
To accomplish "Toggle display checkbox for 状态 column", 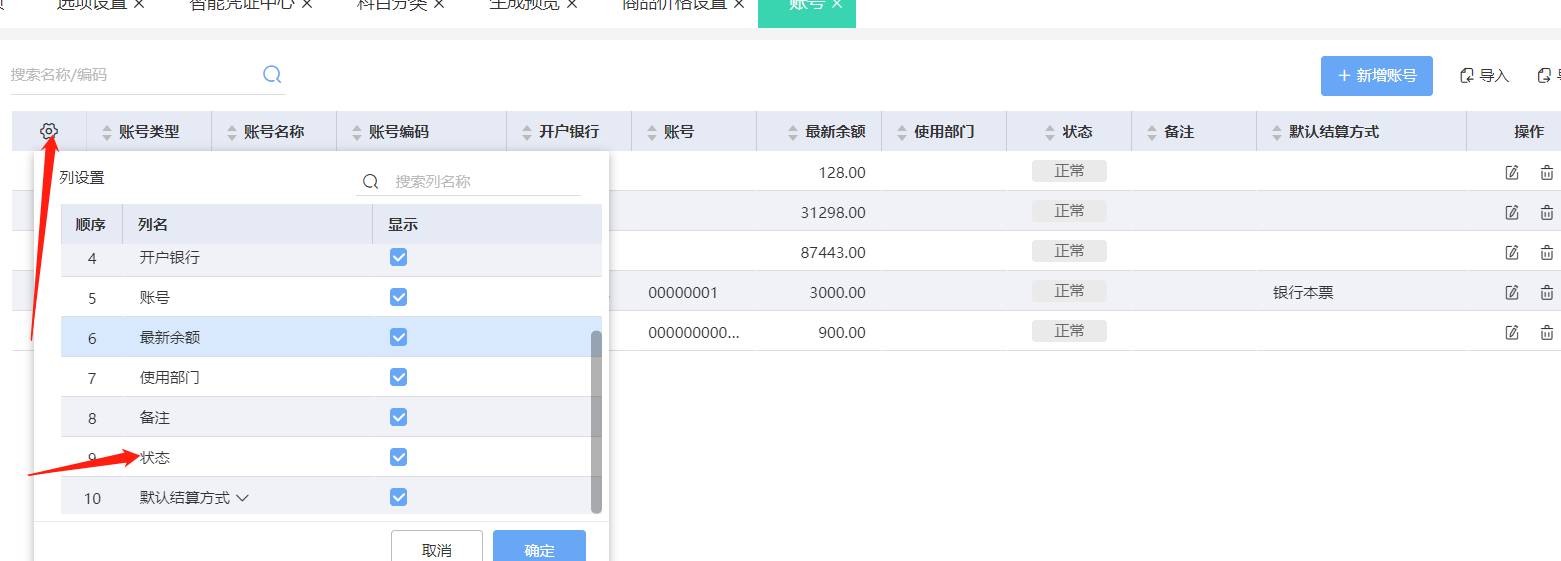I will 398,457.
